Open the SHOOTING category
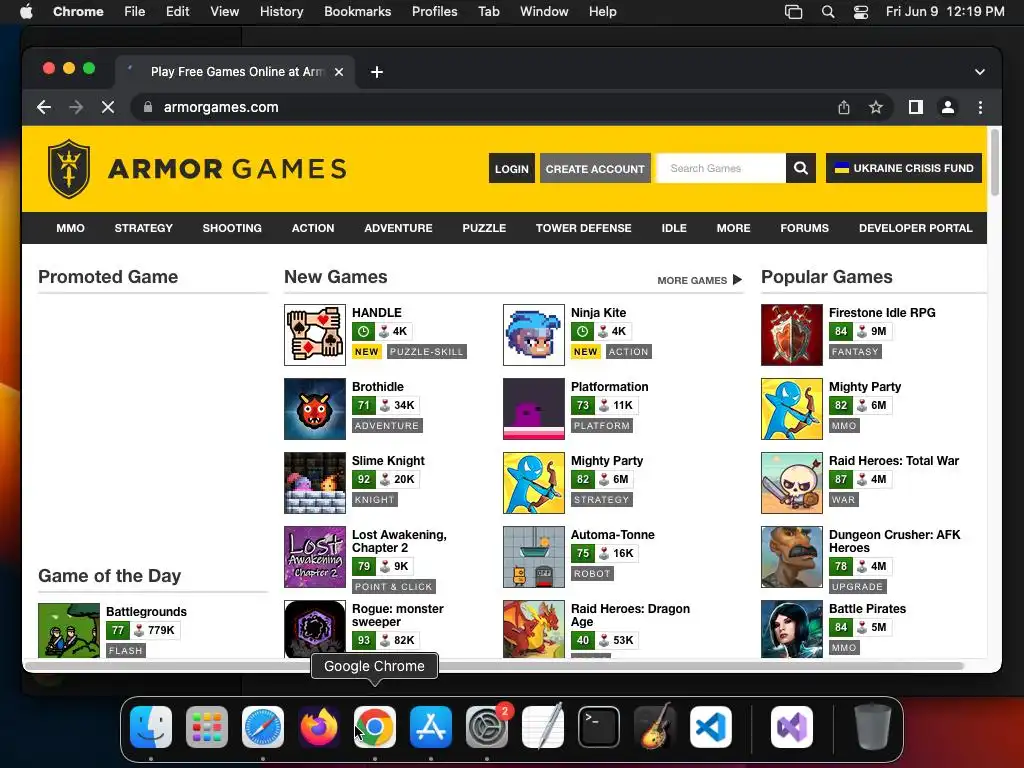Viewport: 1024px width, 768px height. [232, 228]
